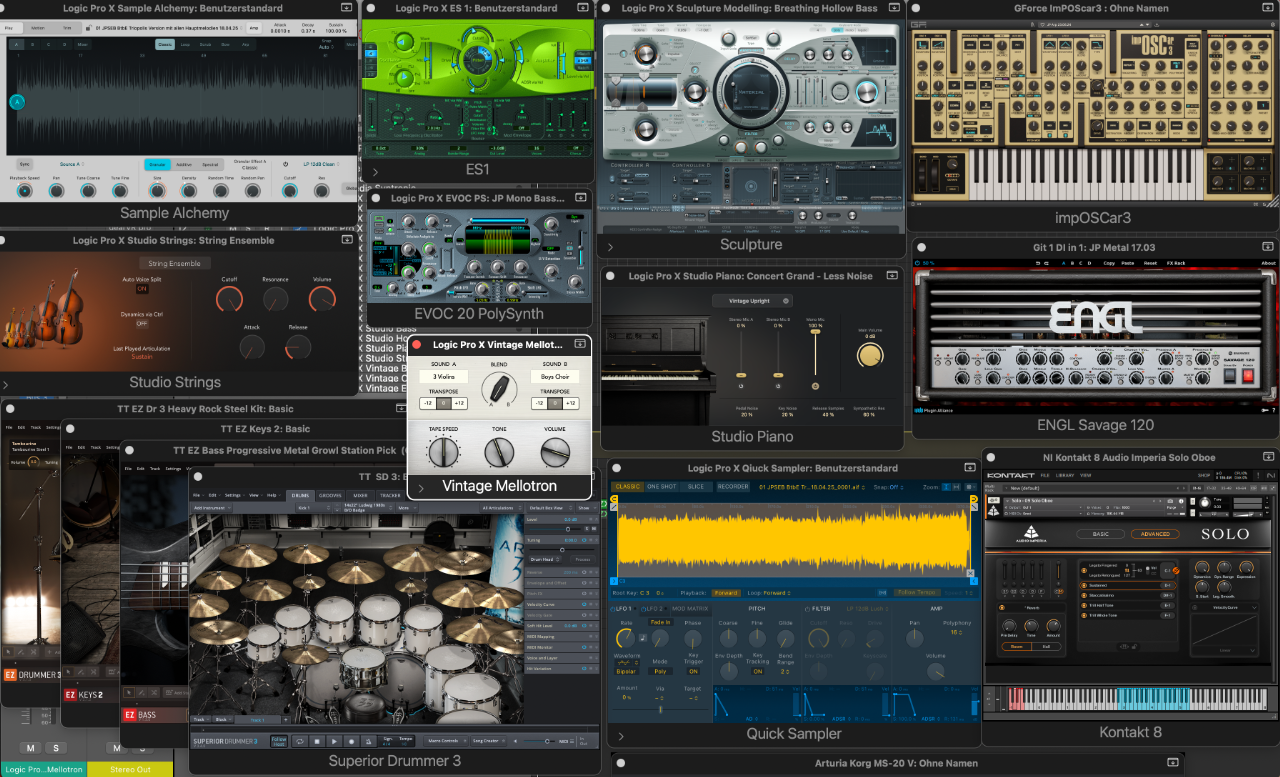The image size is (1280, 777).
Task: Toggle Follow Host in Superior Drummer 3
Action: pos(279,741)
